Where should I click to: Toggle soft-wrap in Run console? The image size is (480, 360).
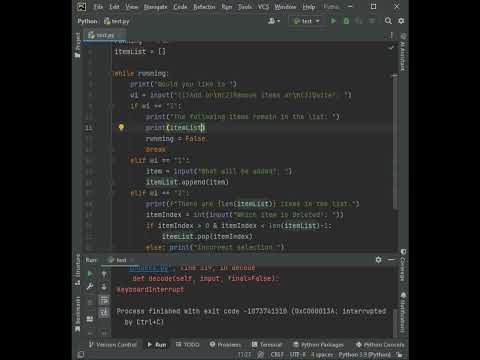click(104, 300)
